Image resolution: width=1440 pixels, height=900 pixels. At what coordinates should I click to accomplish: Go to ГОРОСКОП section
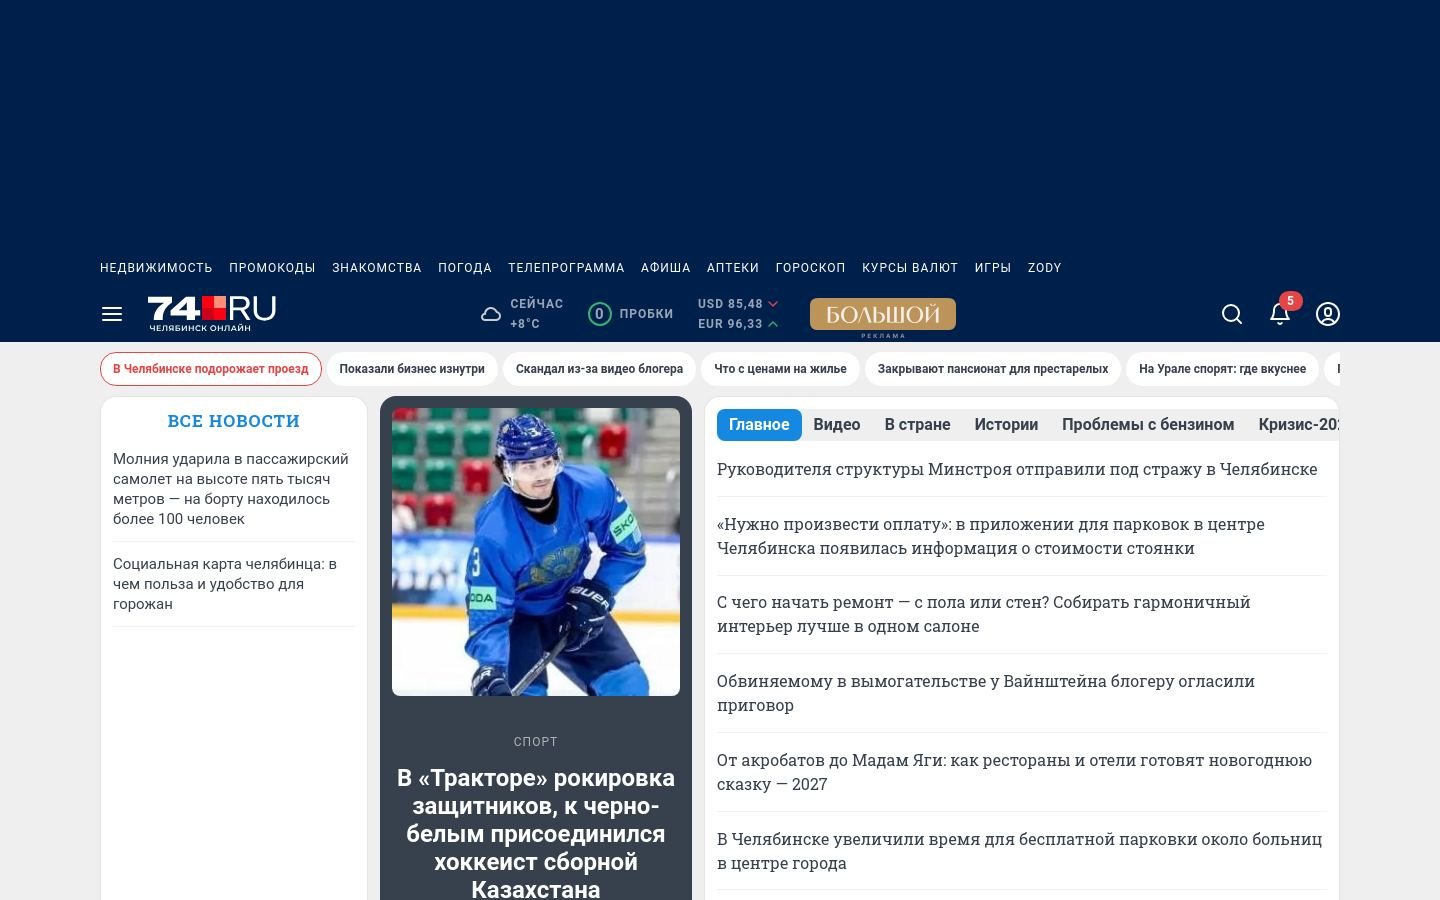811,268
